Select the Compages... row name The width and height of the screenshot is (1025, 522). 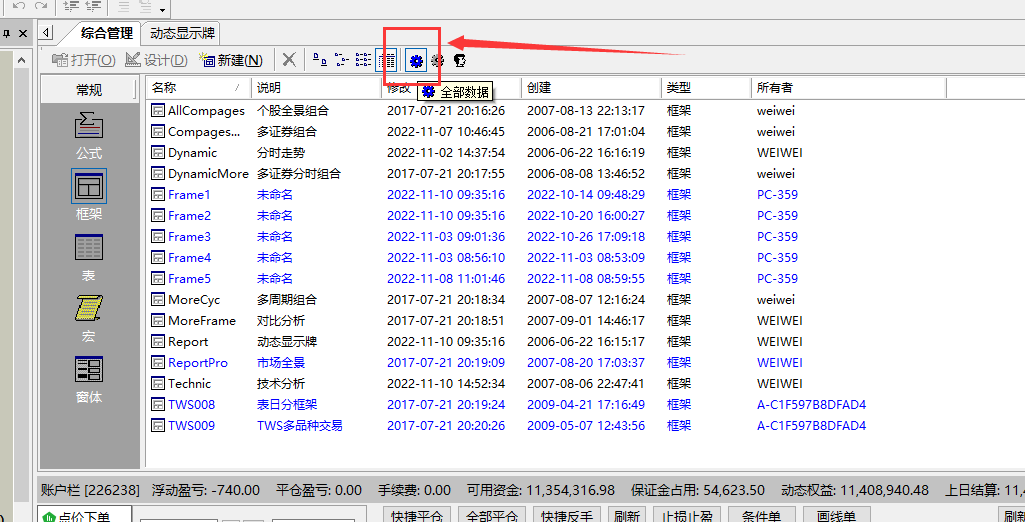[204, 132]
